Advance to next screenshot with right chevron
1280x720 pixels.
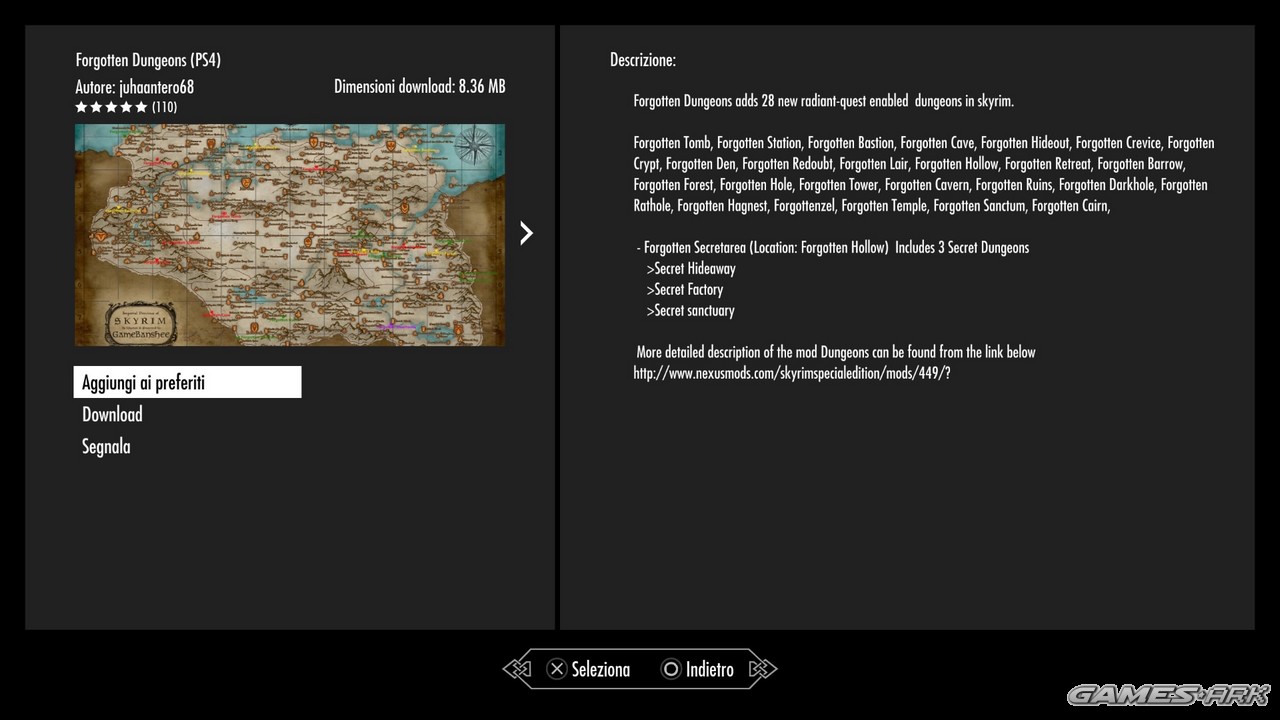pyautogui.click(x=526, y=233)
